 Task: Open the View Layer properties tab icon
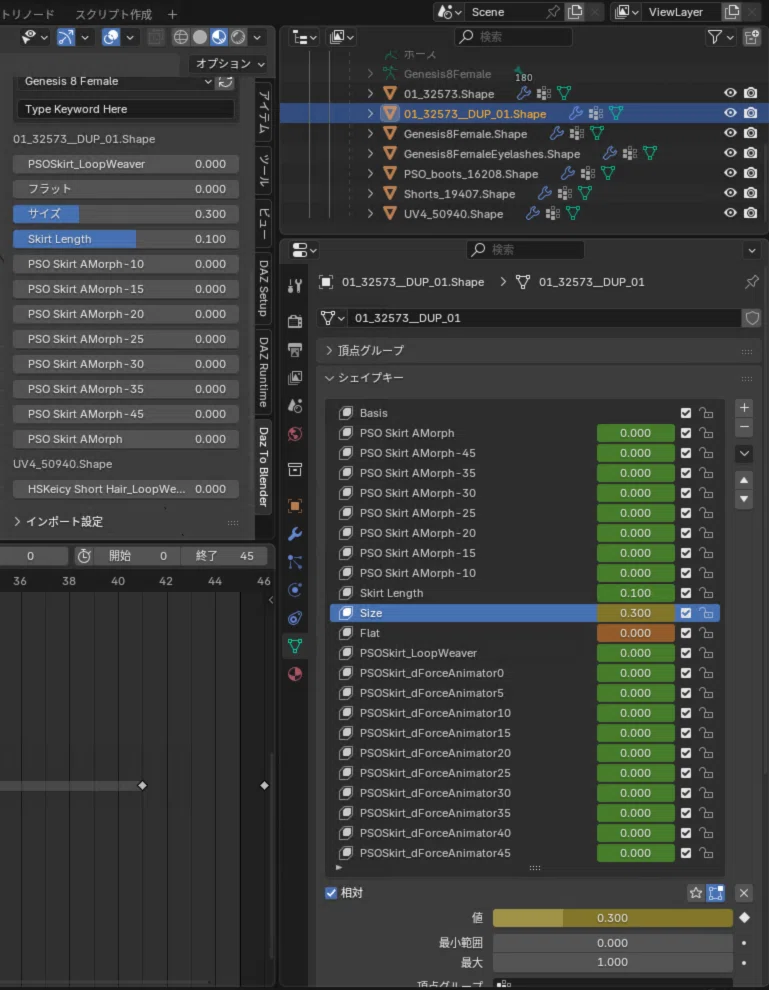[295, 378]
